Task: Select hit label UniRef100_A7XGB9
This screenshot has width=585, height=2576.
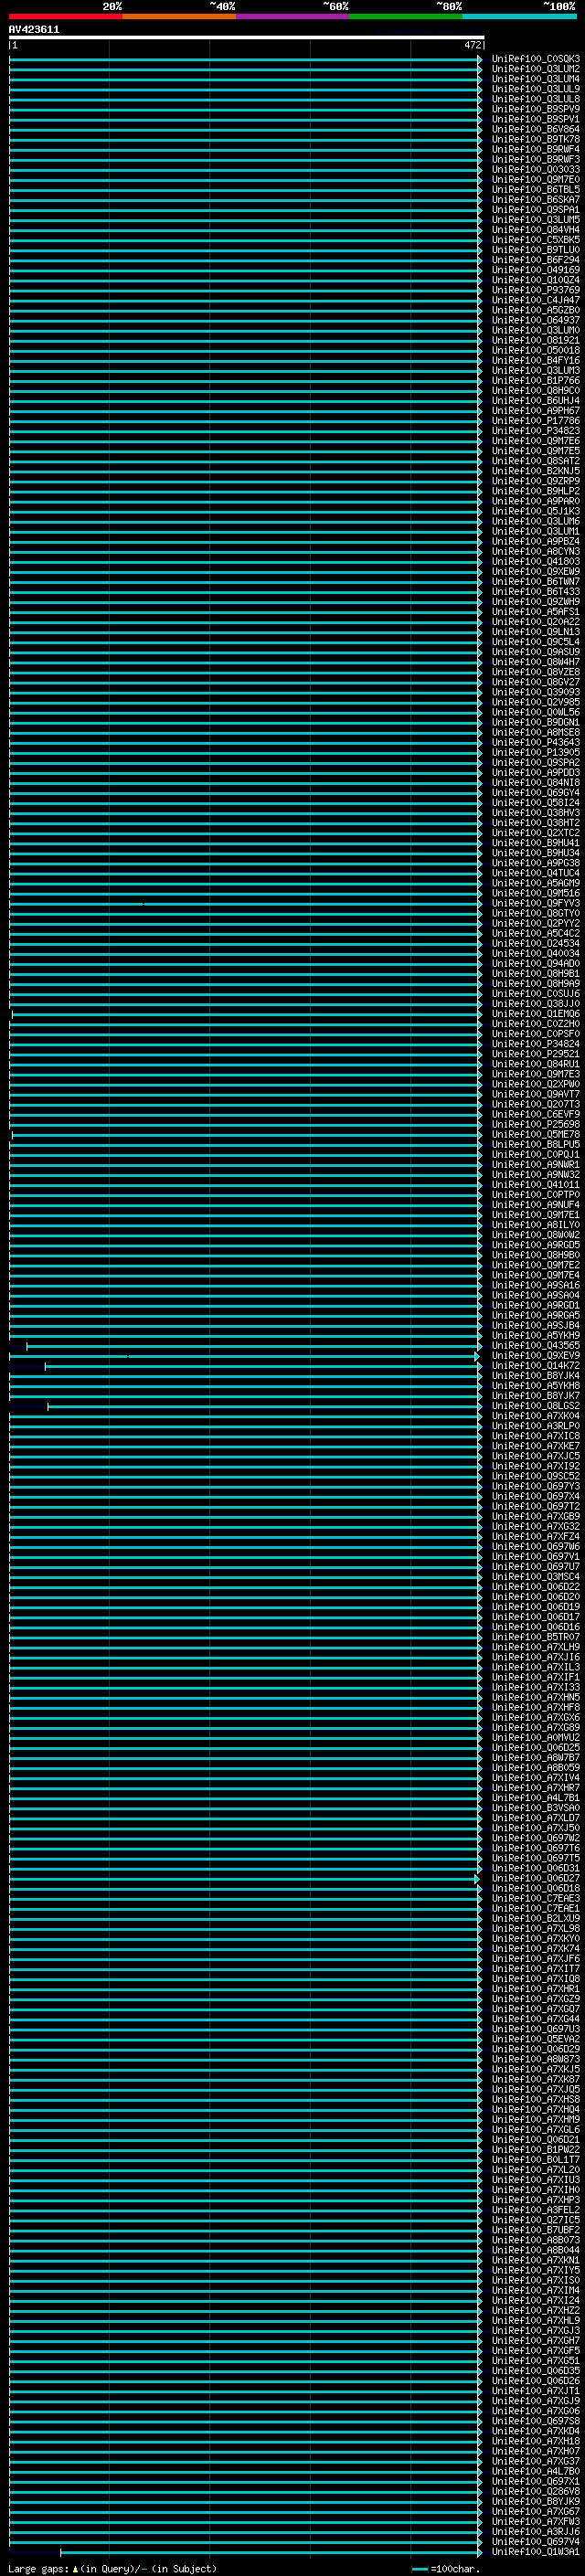Action: 536,1516
